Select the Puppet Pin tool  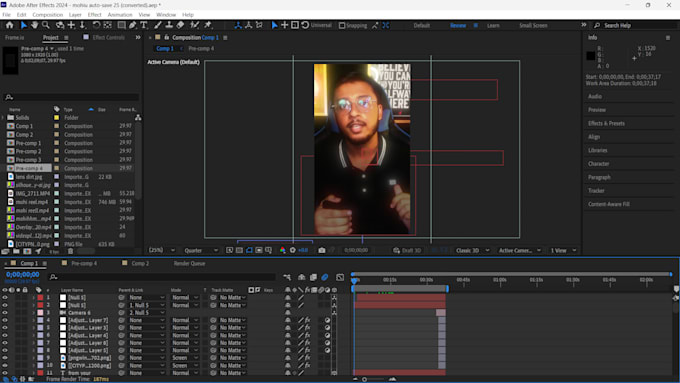point(208,26)
